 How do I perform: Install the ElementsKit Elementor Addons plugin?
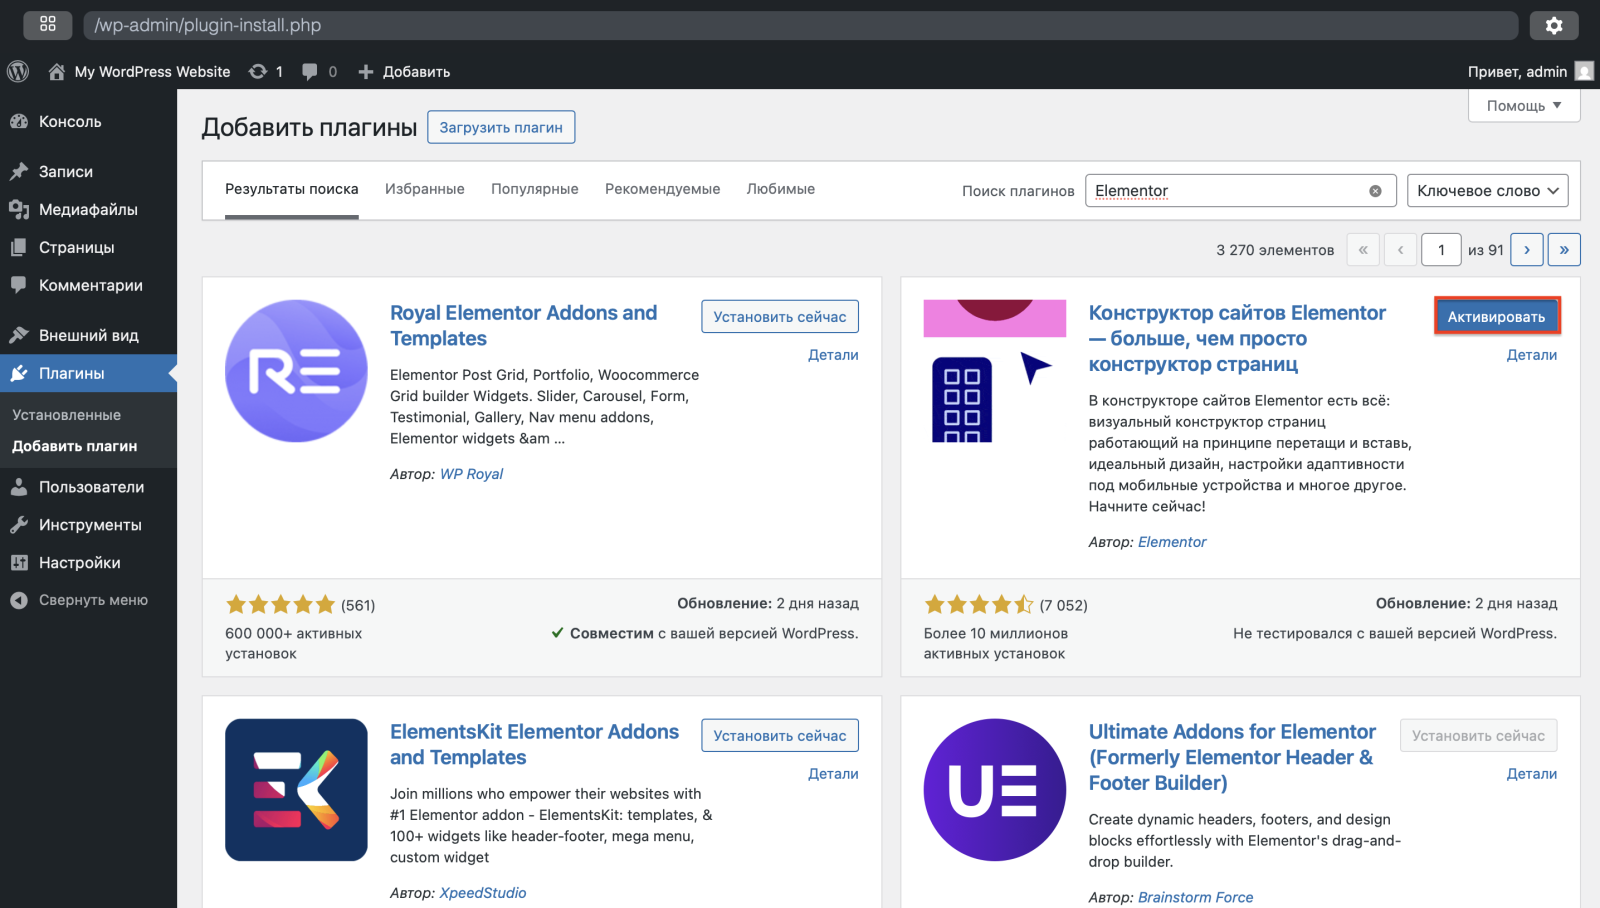tap(779, 736)
